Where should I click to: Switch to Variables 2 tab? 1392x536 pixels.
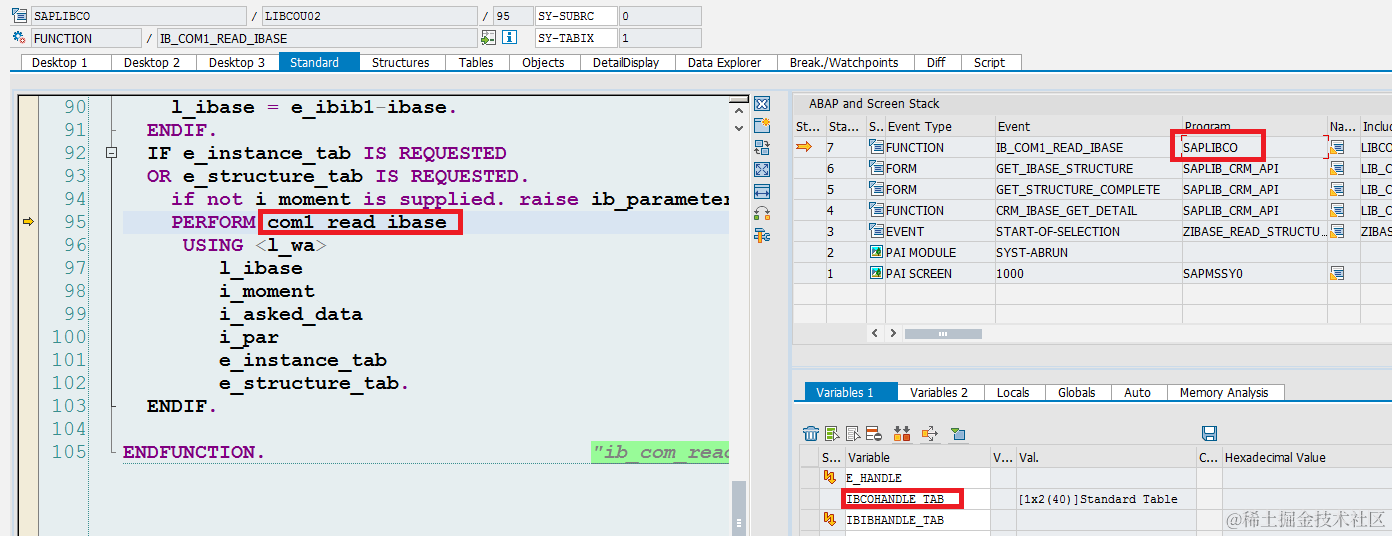(939, 392)
